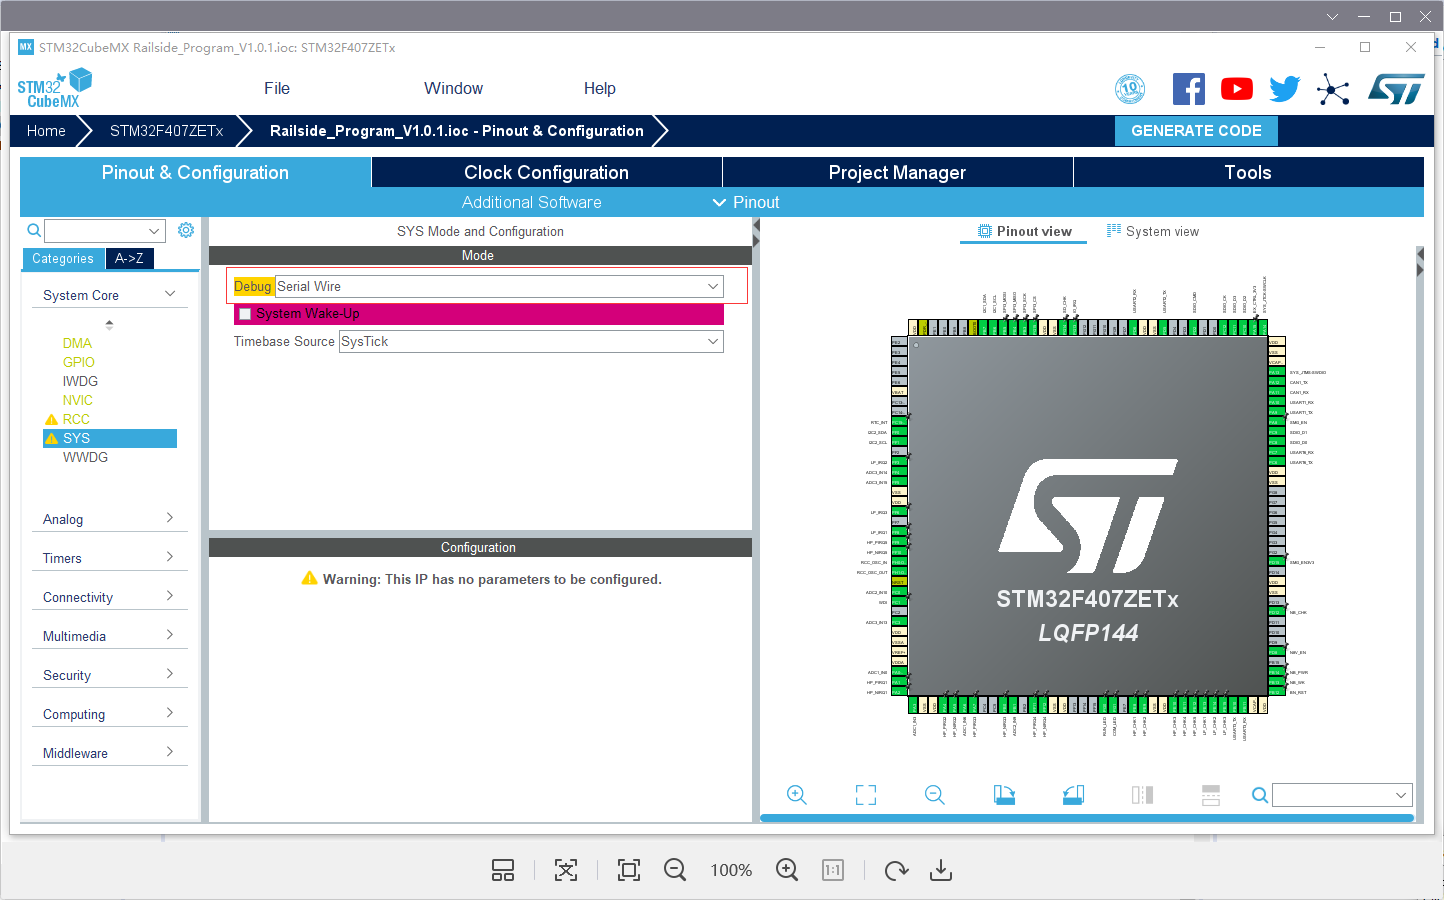1444x900 pixels.
Task: Rotate the chip pinout clockwise
Action: pyautogui.click(x=1004, y=794)
